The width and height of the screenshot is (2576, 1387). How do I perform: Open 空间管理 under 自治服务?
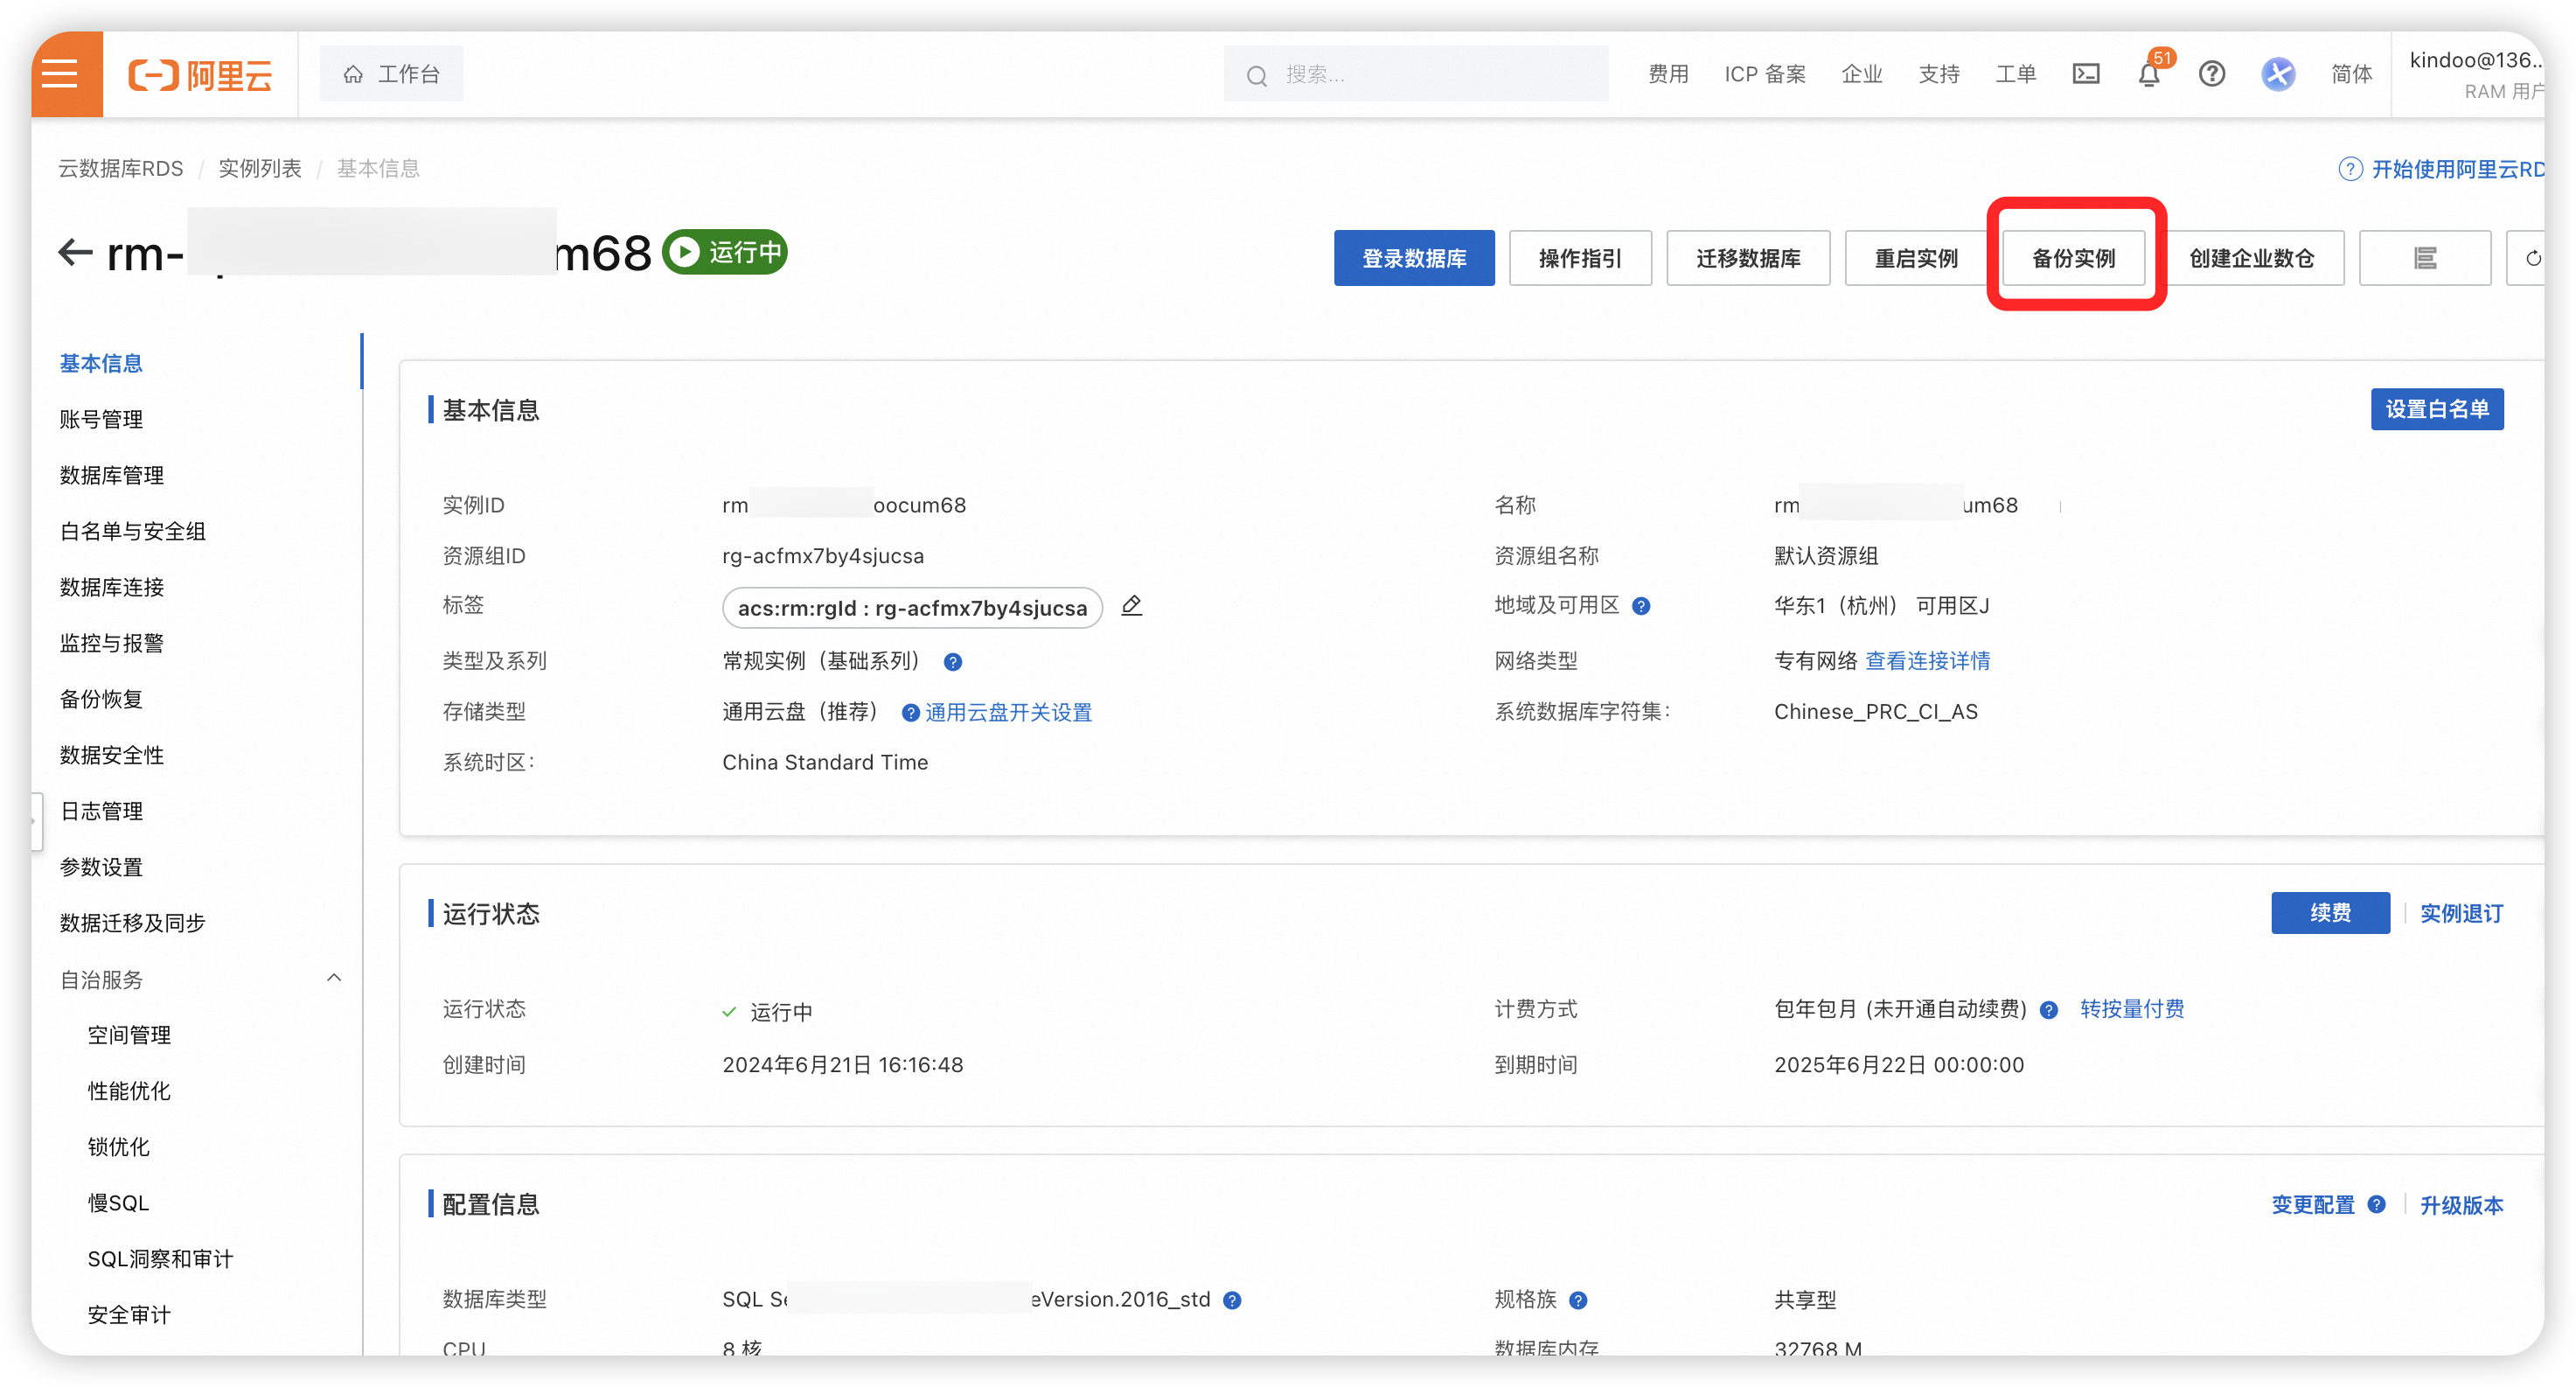pos(129,1035)
